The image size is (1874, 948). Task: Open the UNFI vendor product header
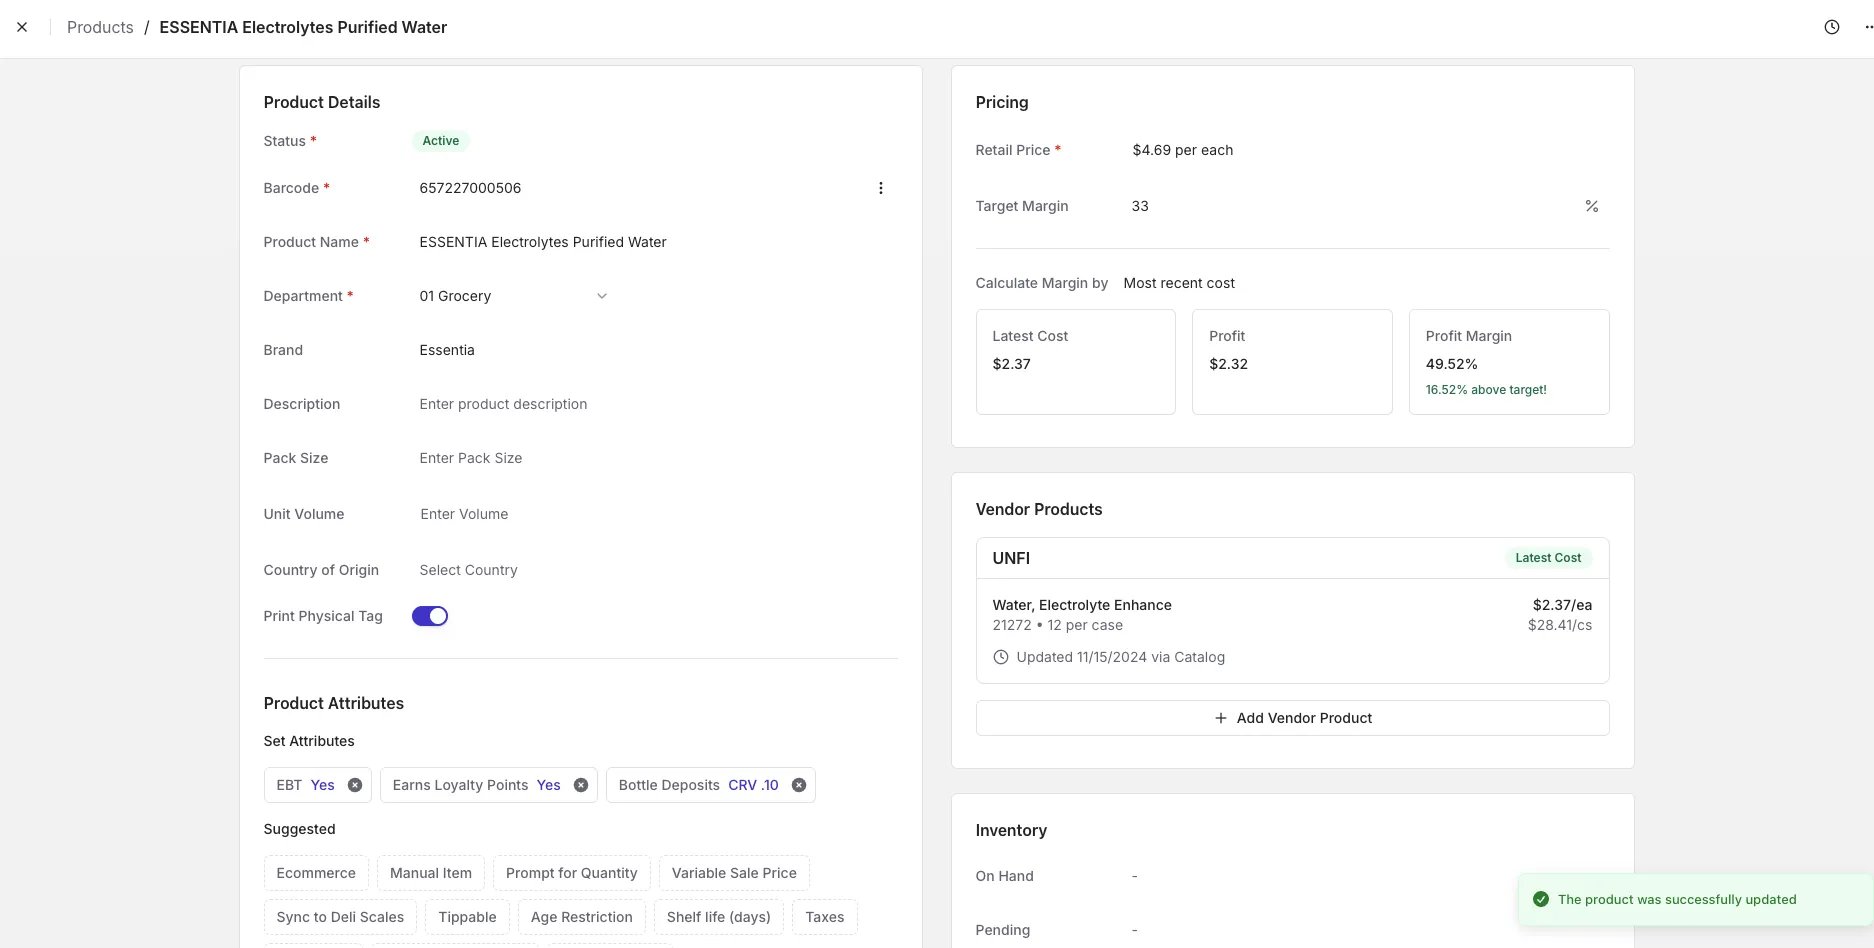(1292, 558)
